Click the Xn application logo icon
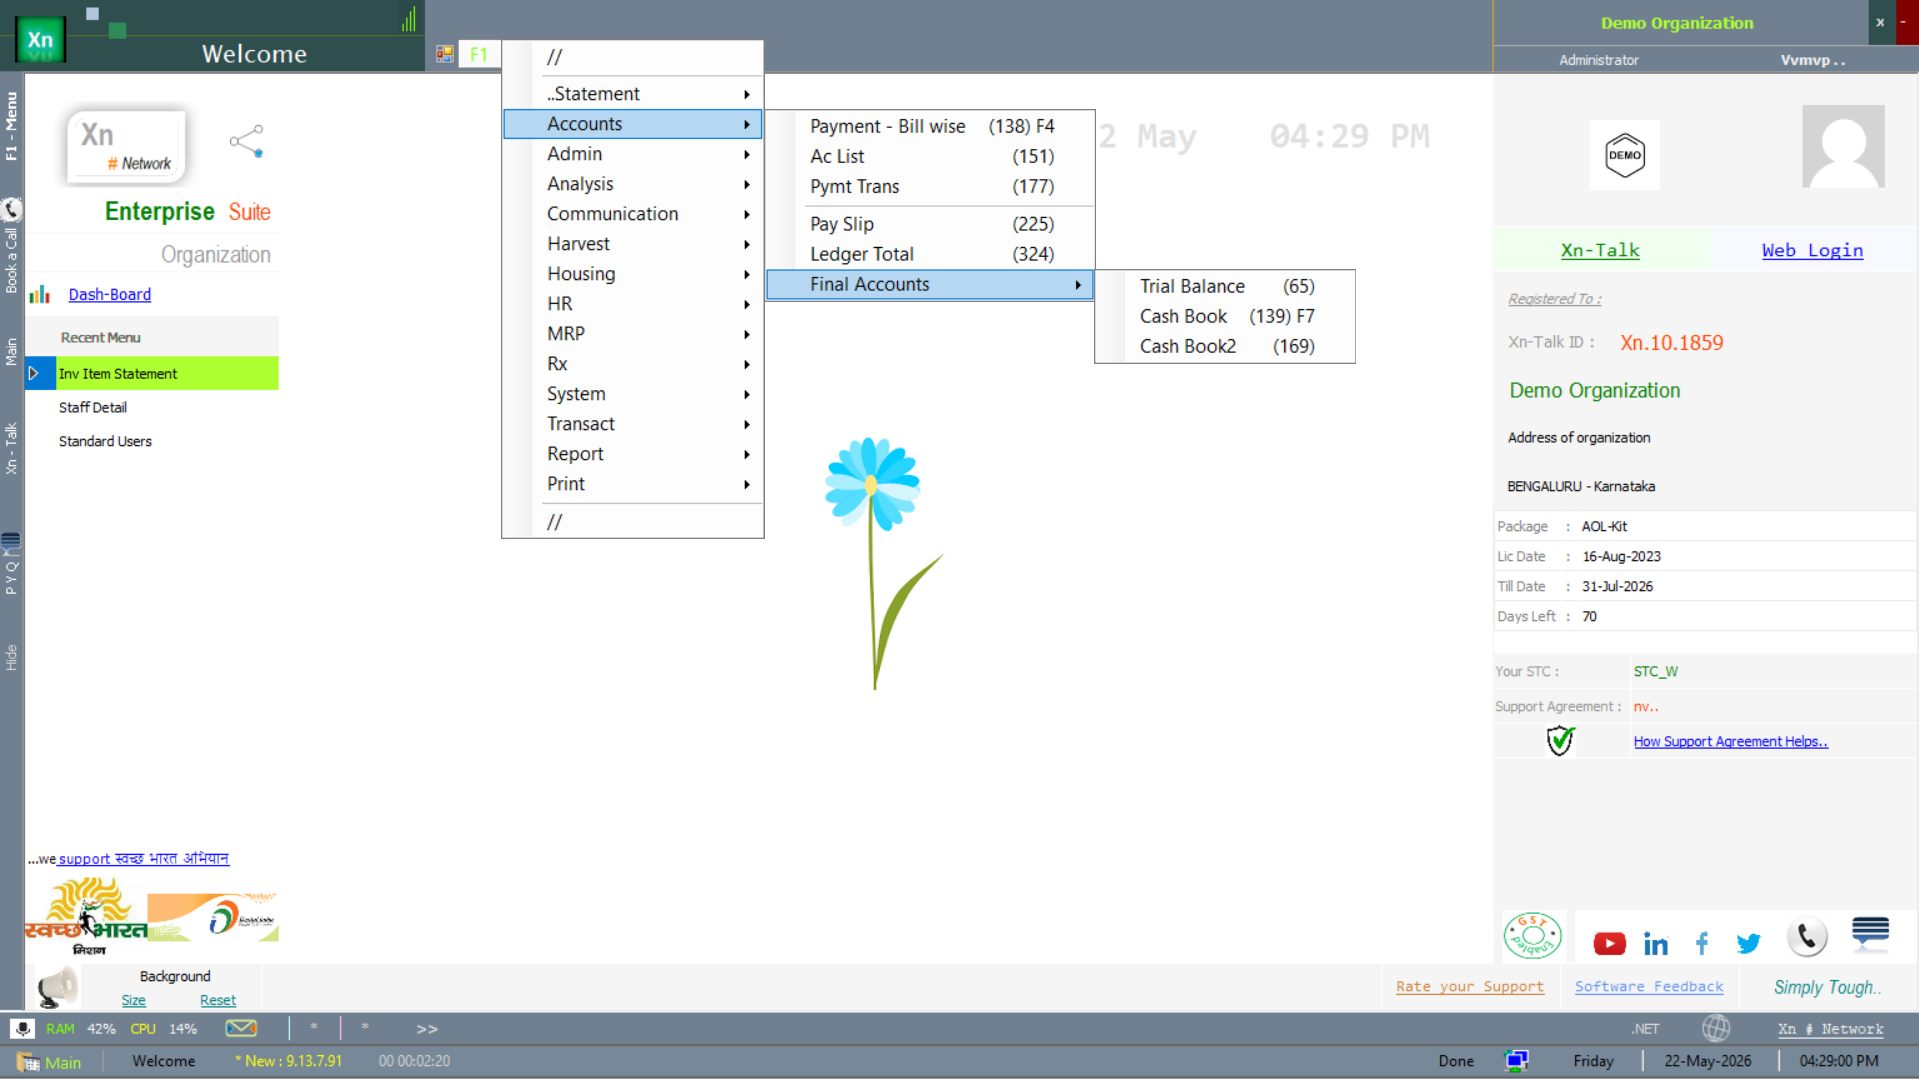Screen dimensions: 1919x1079 click(x=41, y=40)
